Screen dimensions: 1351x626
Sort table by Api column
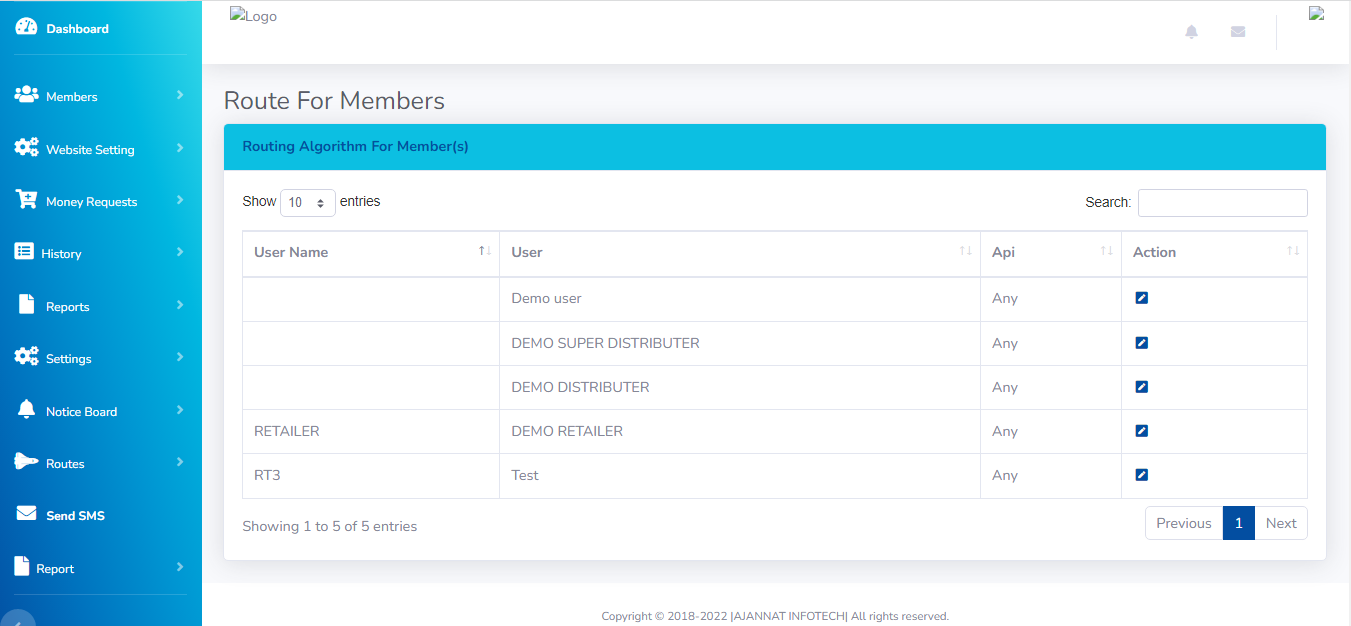pyautogui.click(x=1050, y=252)
